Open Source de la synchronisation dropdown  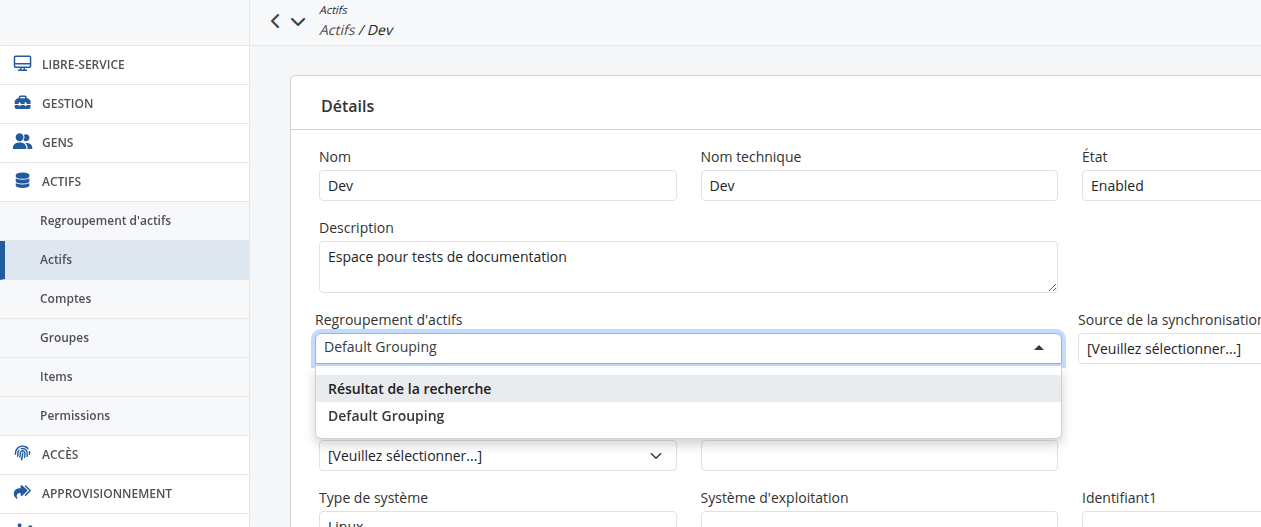pyautogui.click(x=1169, y=348)
